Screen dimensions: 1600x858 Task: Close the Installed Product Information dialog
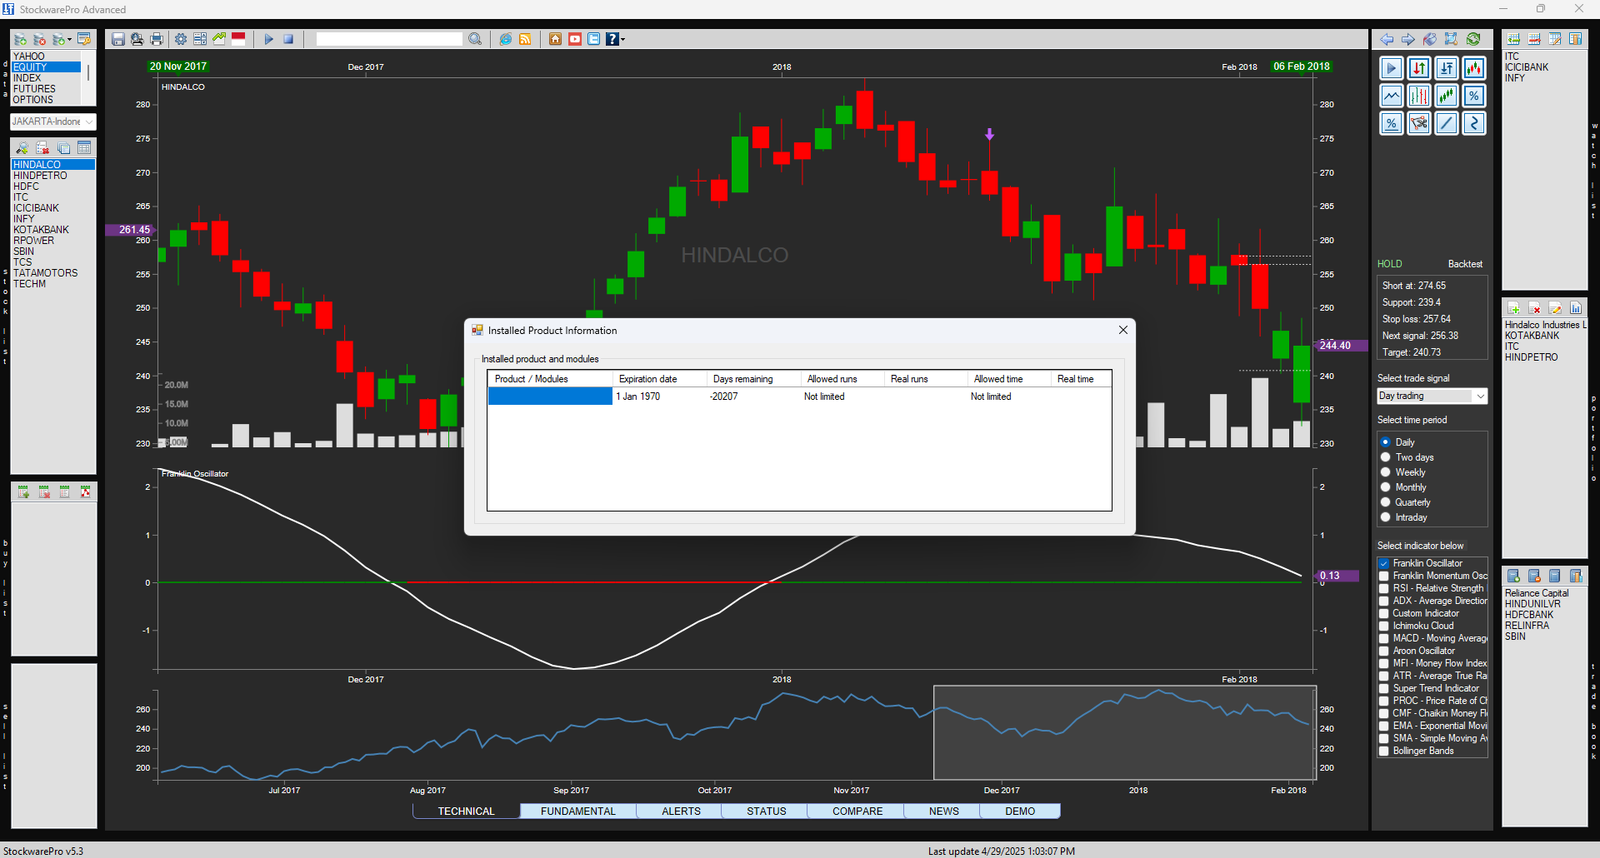1123,330
